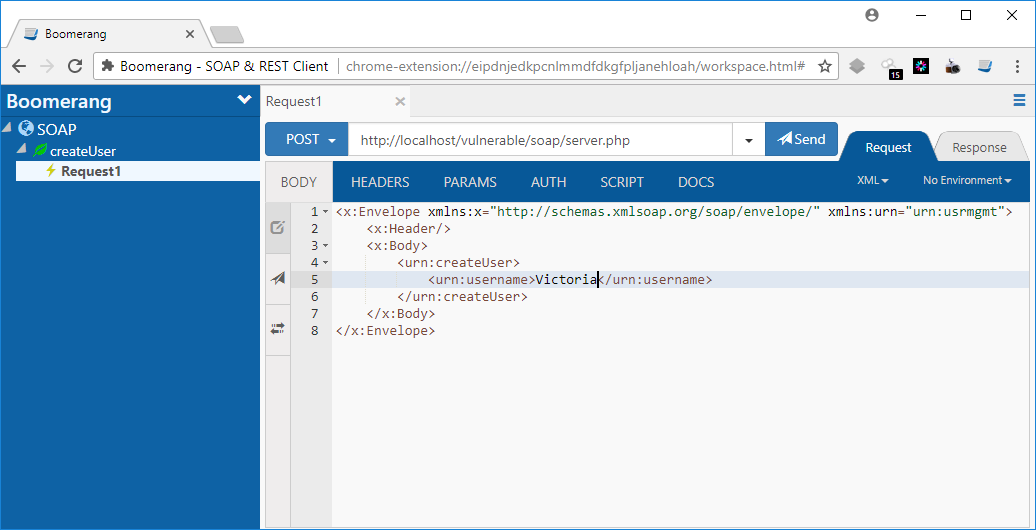
Task: Open the HEADERS section tab
Action: tap(380, 182)
